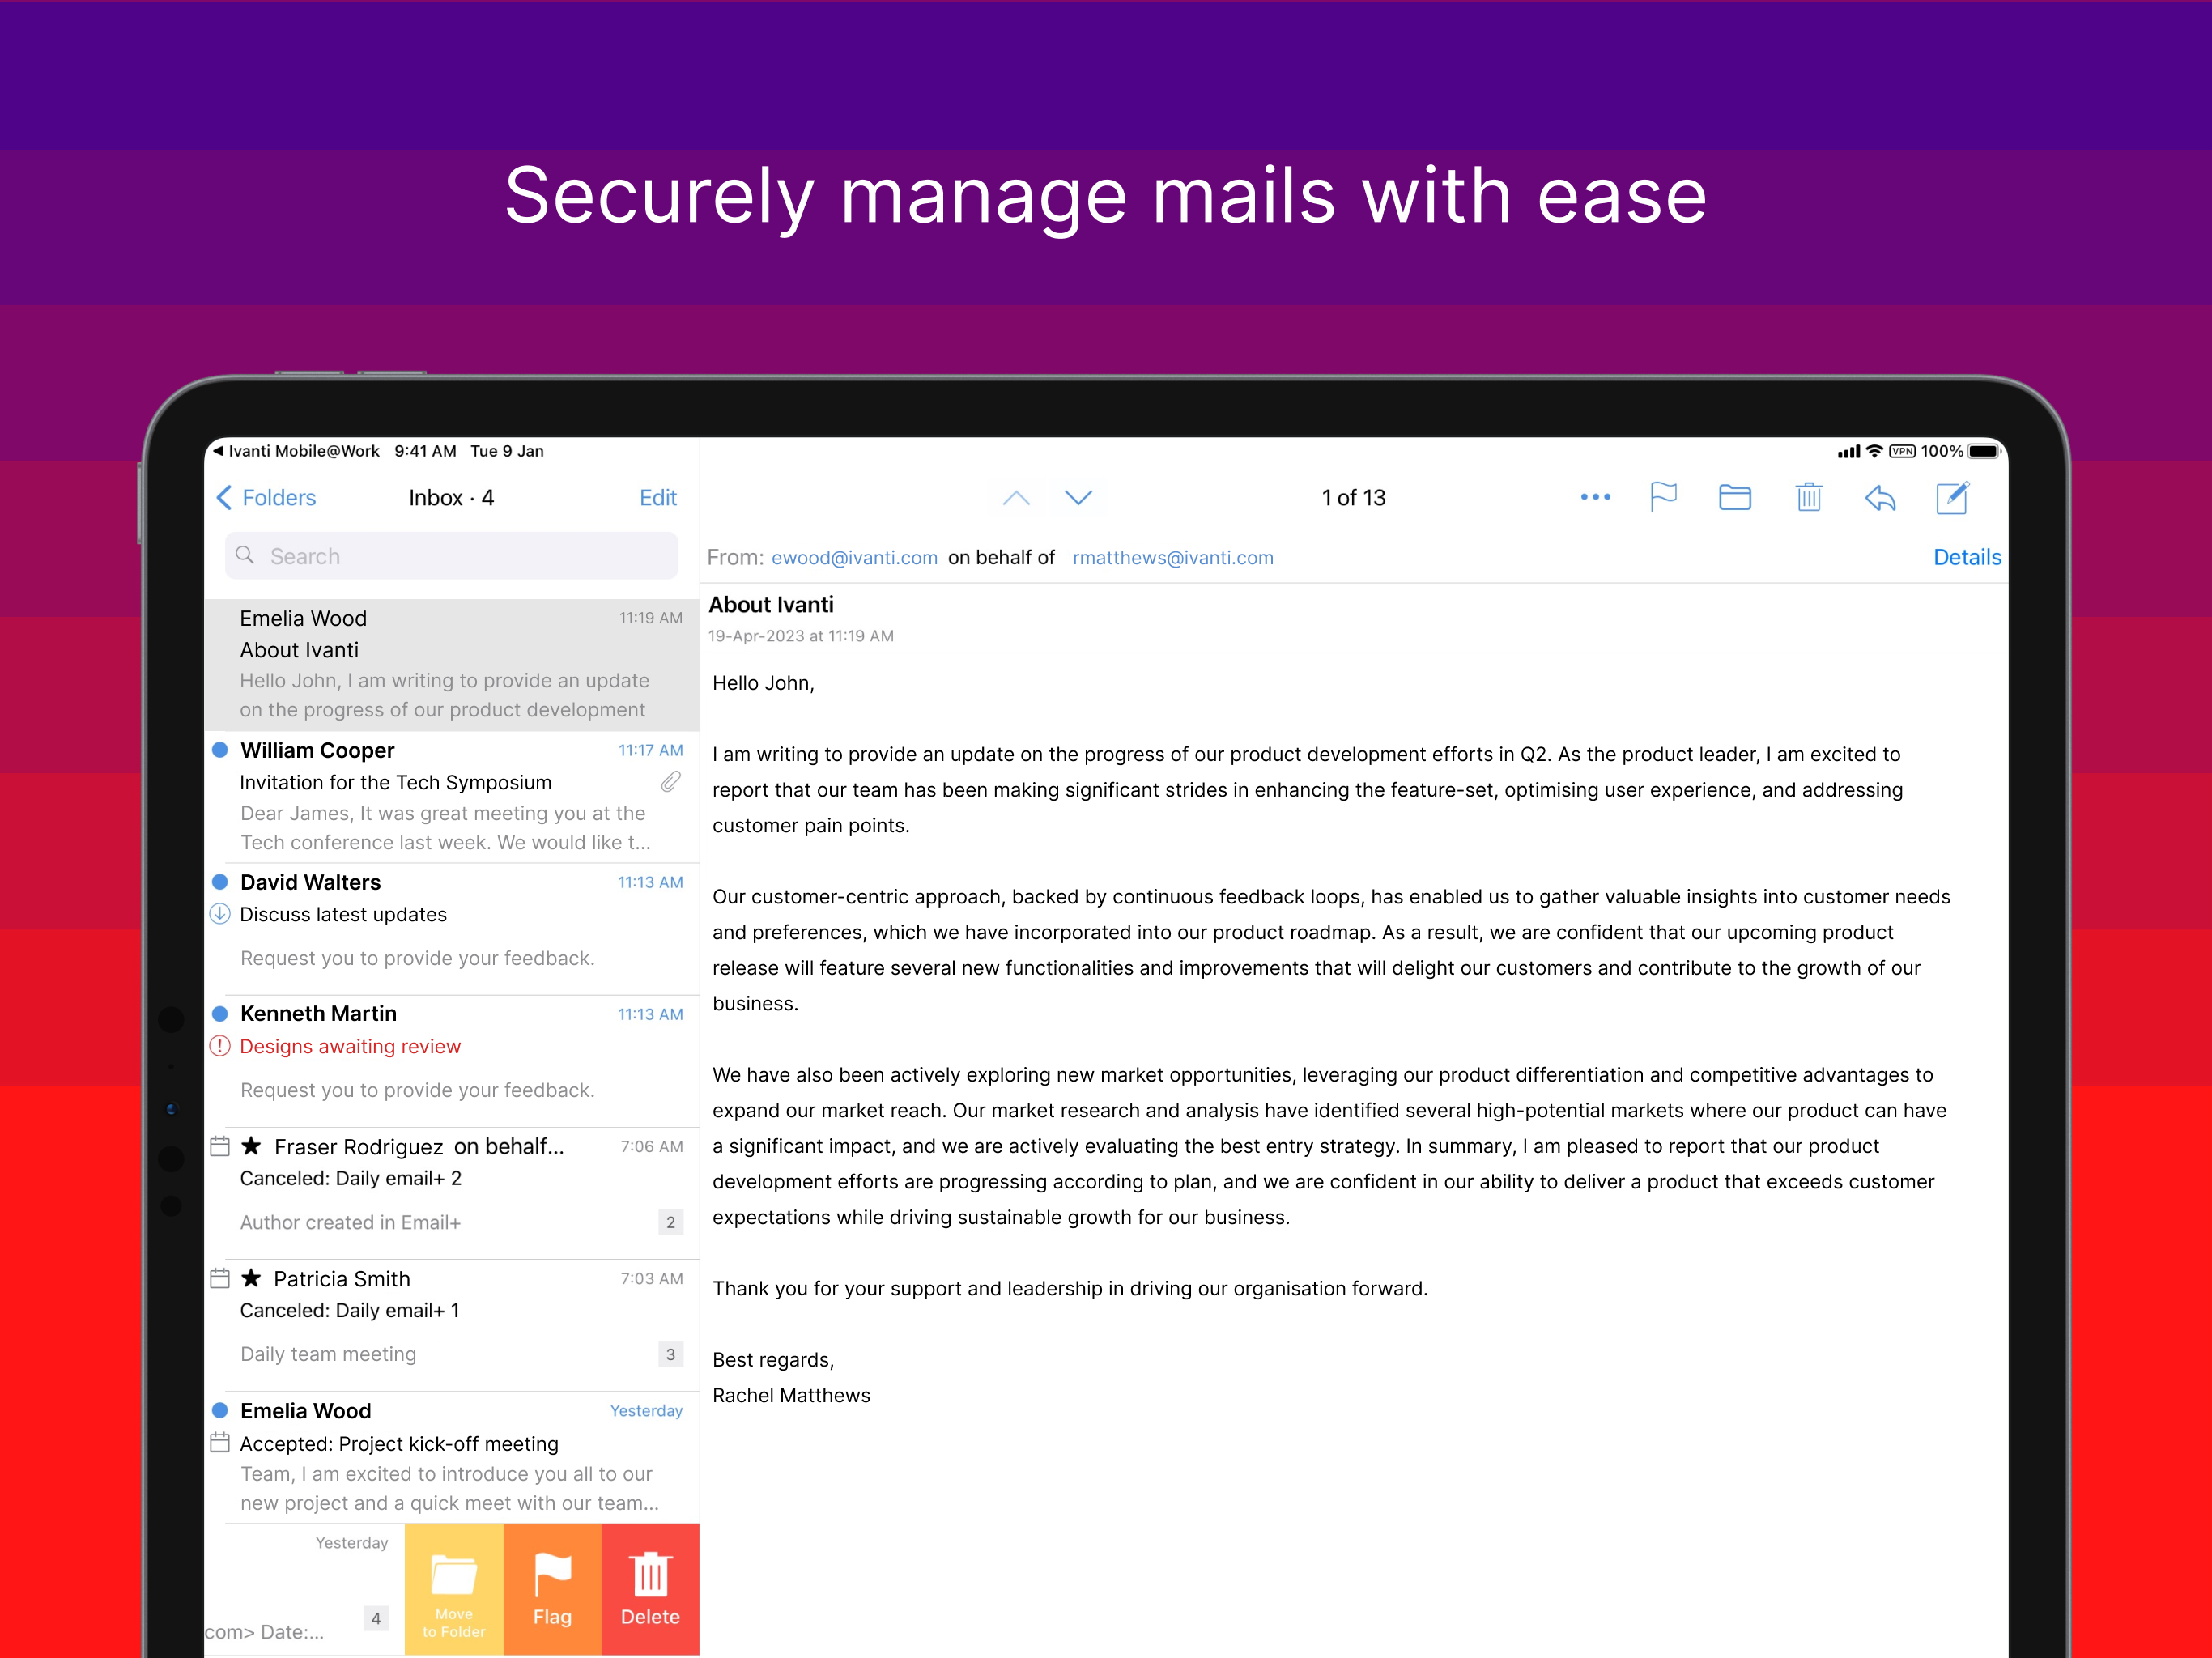Expand thread count 2 badge
The width and height of the screenshot is (2212, 1658).
671,1222
